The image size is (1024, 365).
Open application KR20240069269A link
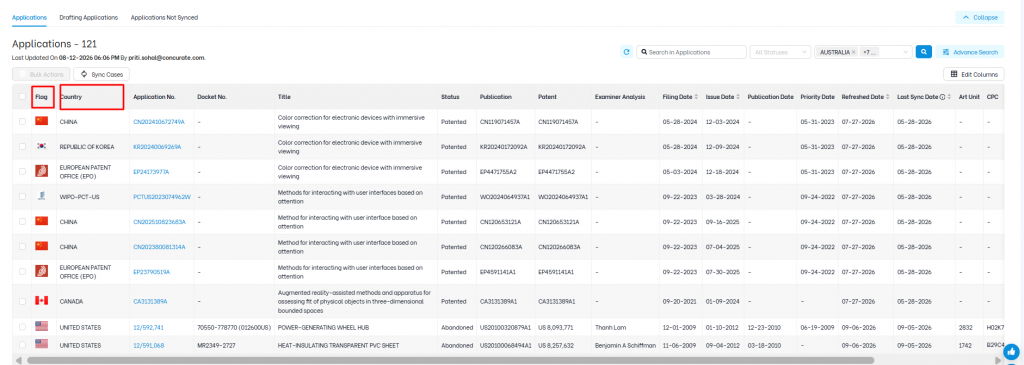(x=157, y=147)
